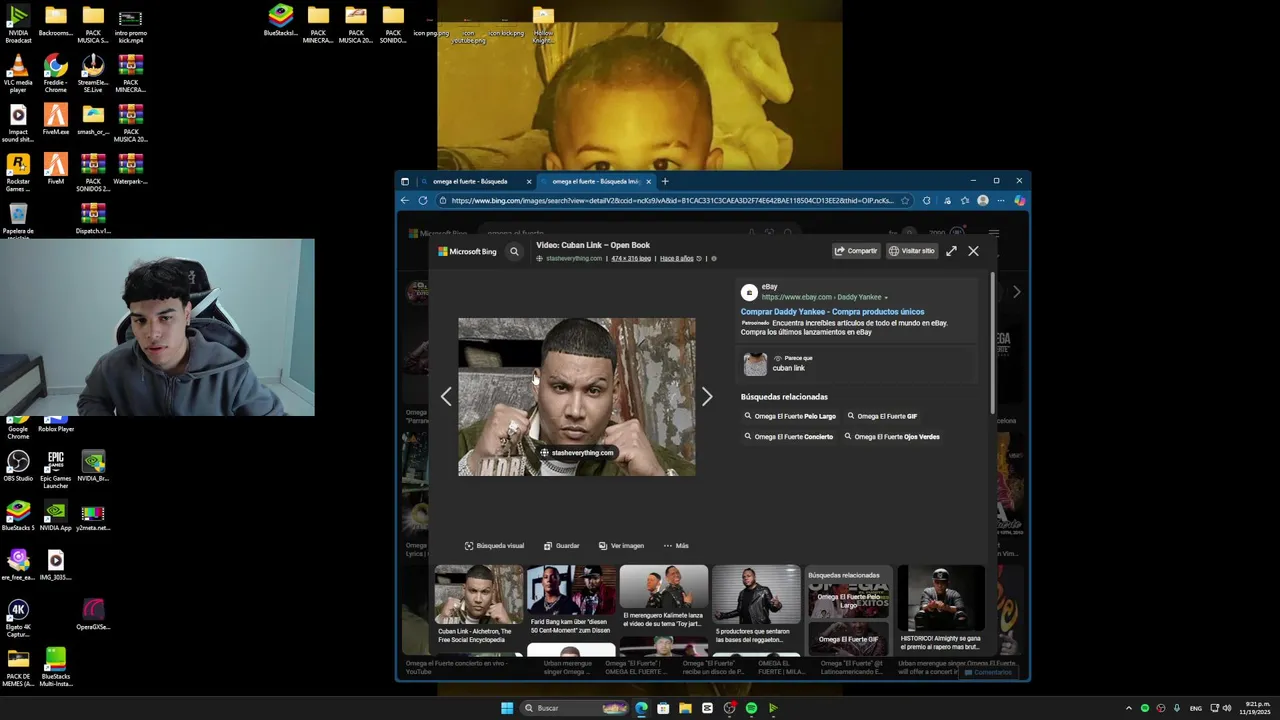Reload the page in Edge
Viewport: 1280px width, 720px height.
pos(423,200)
